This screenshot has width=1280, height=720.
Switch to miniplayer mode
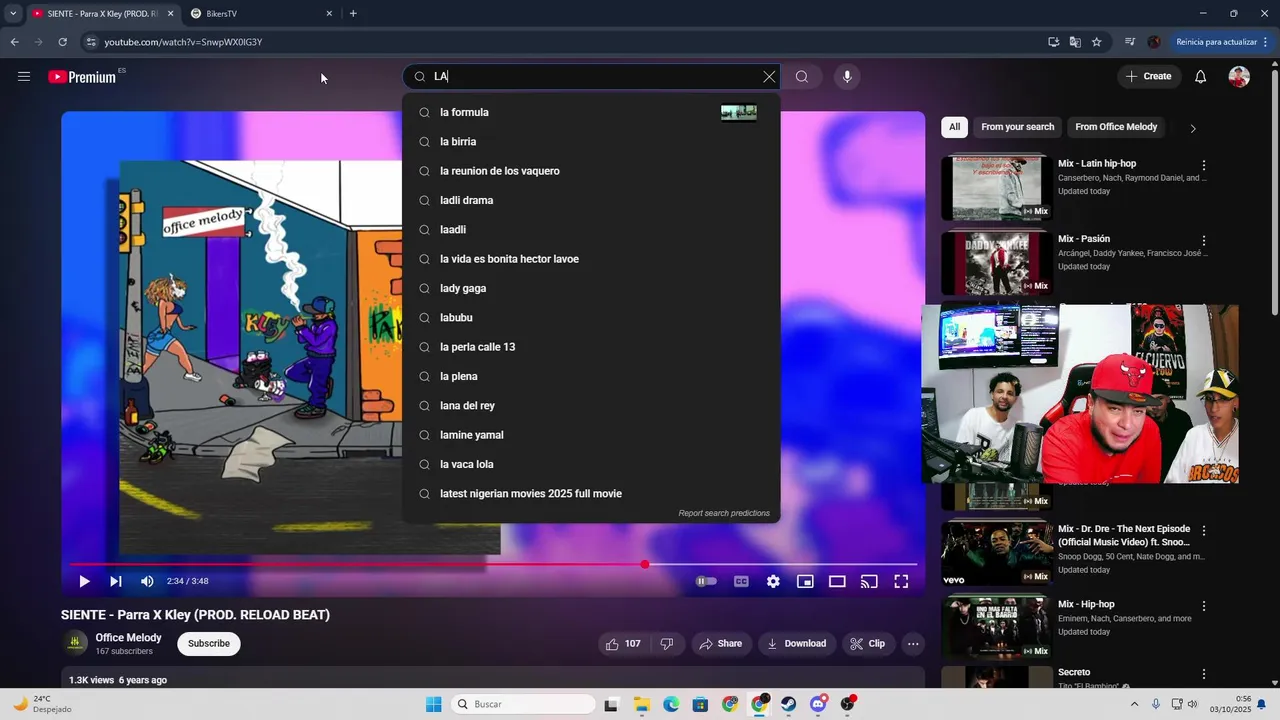pyautogui.click(x=805, y=581)
